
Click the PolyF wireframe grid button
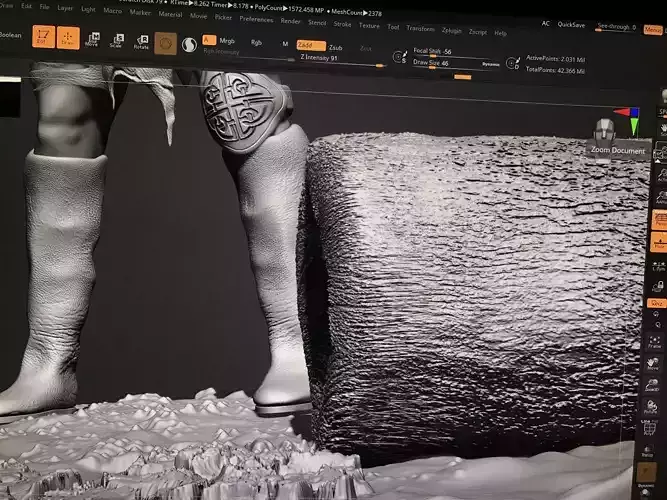649,428
